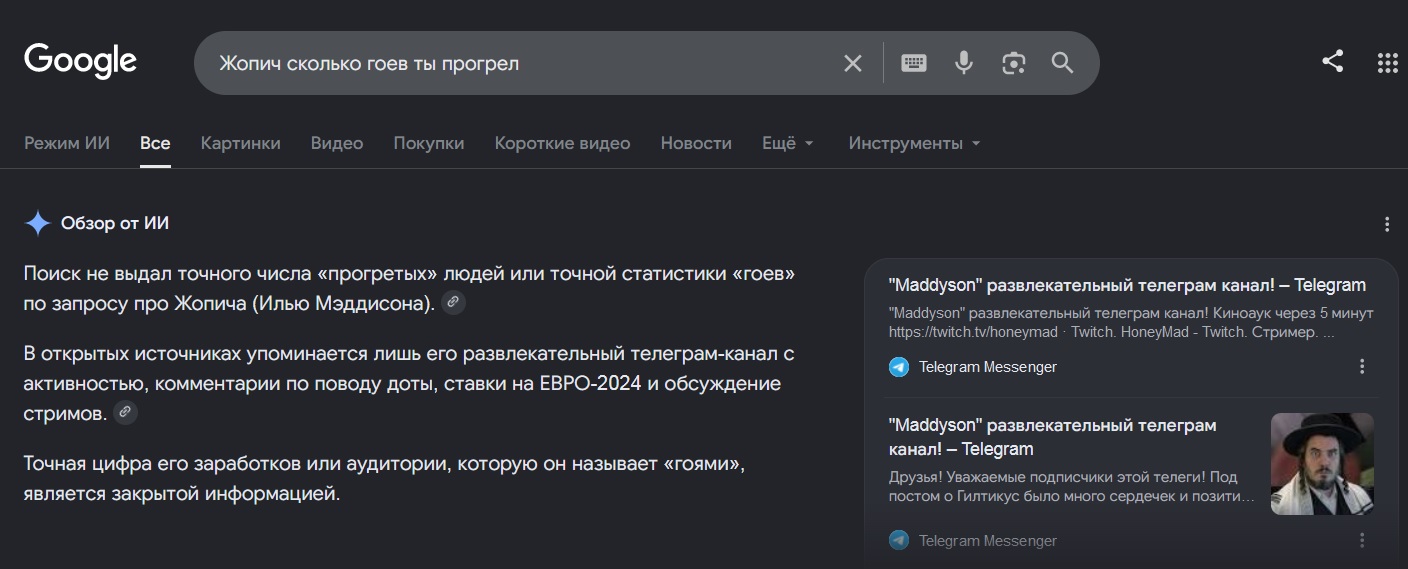Click the snippet starting Друзья! Уважаемые подписчики
Screen dimensions: 1408x569
pyautogui.click(x=1072, y=487)
